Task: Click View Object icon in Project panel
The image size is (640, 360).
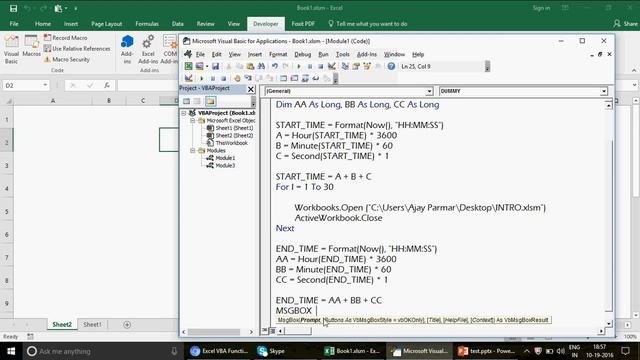Action: pyautogui.click(x=198, y=101)
